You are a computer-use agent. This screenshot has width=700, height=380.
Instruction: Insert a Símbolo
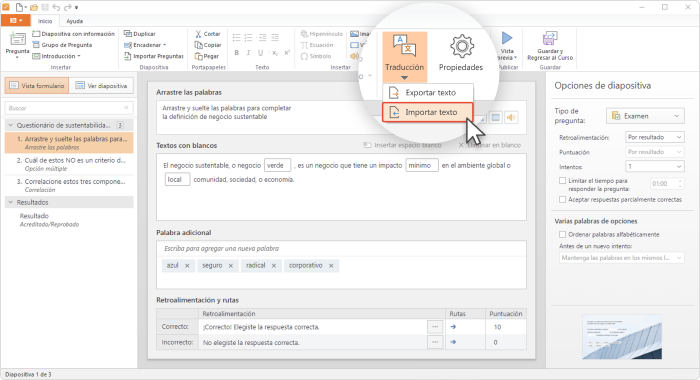316,56
